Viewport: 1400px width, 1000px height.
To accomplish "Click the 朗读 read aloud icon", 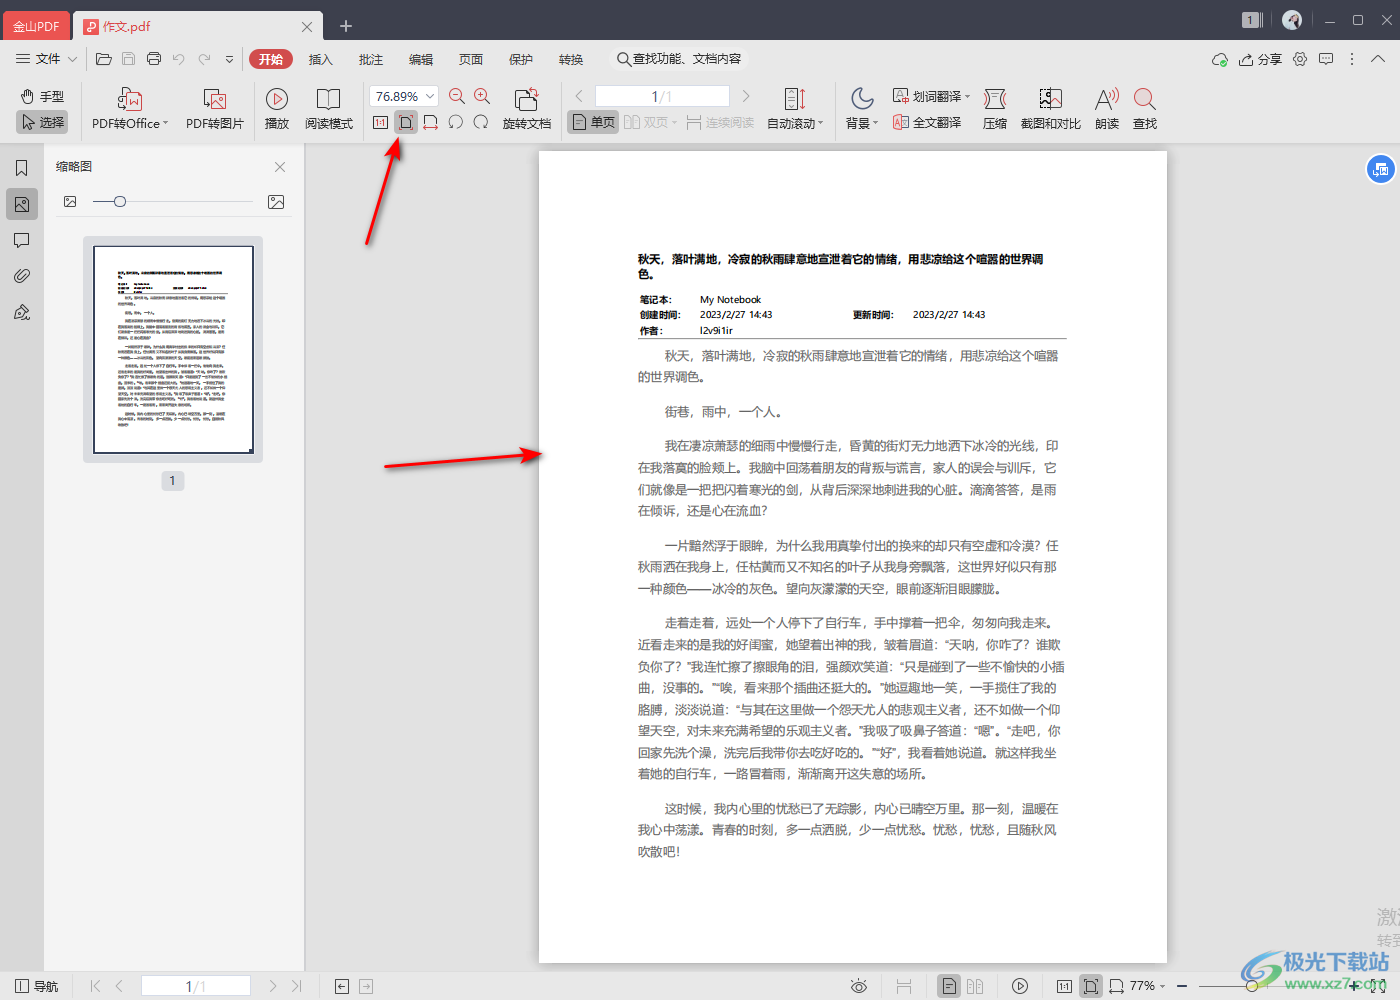I will pos(1107,109).
